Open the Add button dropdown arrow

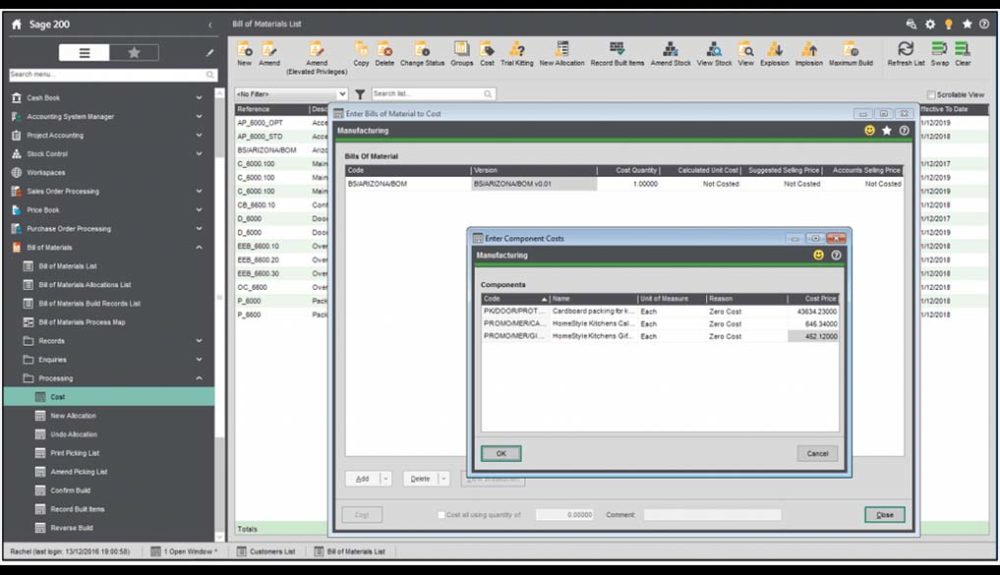[x=385, y=479]
